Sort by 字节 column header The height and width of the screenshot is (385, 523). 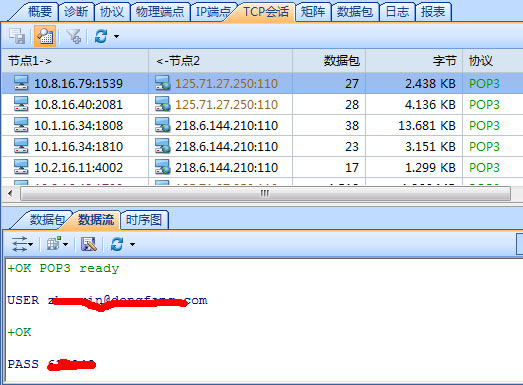coord(414,61)
